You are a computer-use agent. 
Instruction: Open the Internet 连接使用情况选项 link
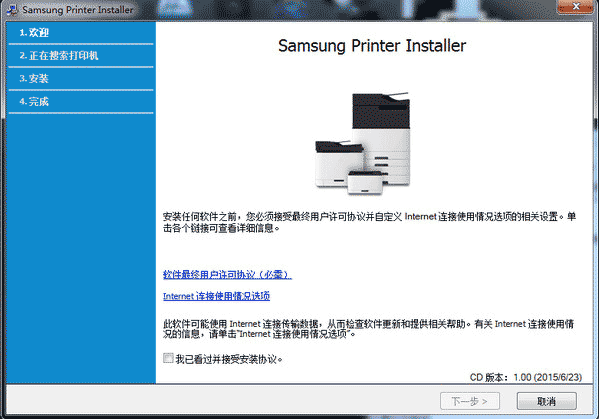coord(216,296)
